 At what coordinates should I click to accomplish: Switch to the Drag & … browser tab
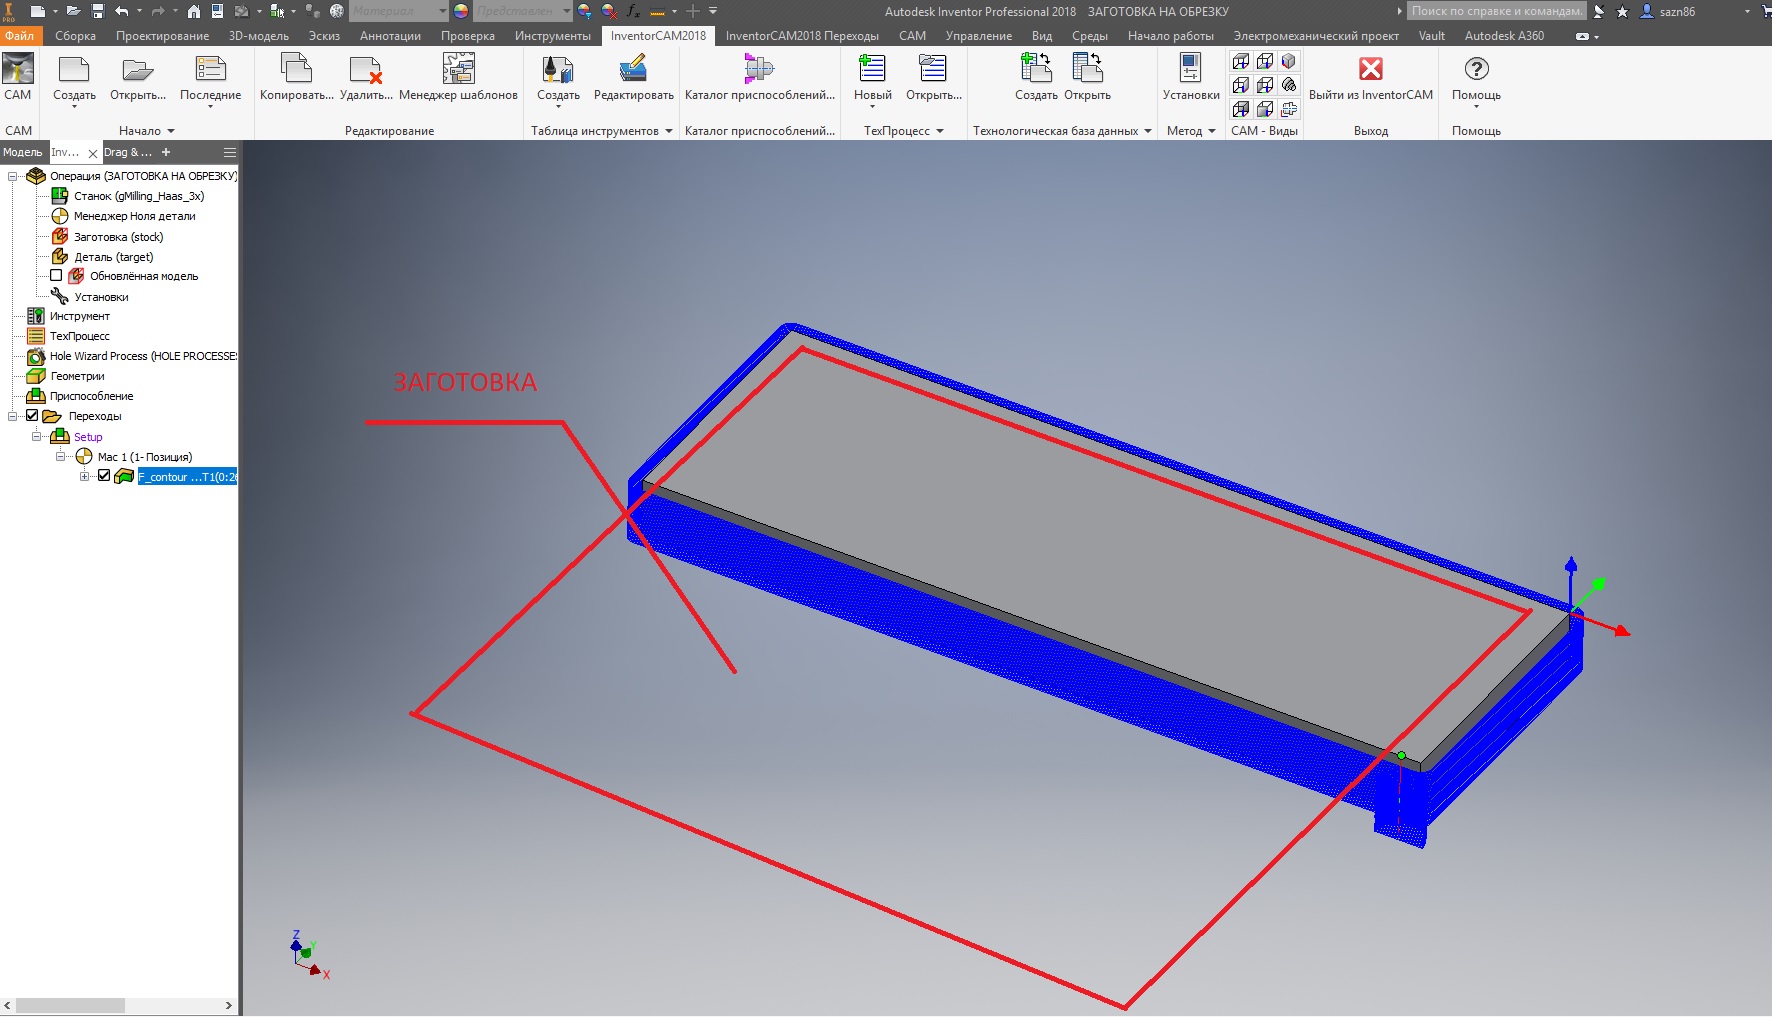click(128, 153)
